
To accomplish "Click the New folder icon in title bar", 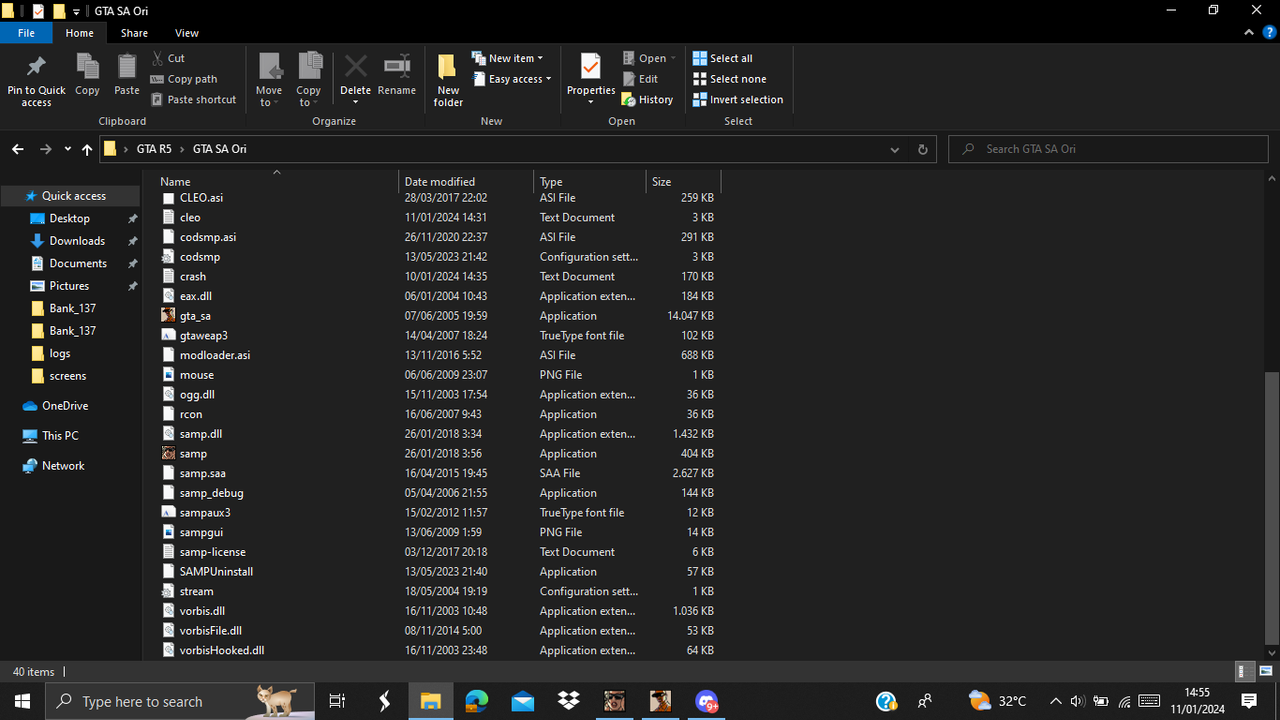I will coord(58,11).
